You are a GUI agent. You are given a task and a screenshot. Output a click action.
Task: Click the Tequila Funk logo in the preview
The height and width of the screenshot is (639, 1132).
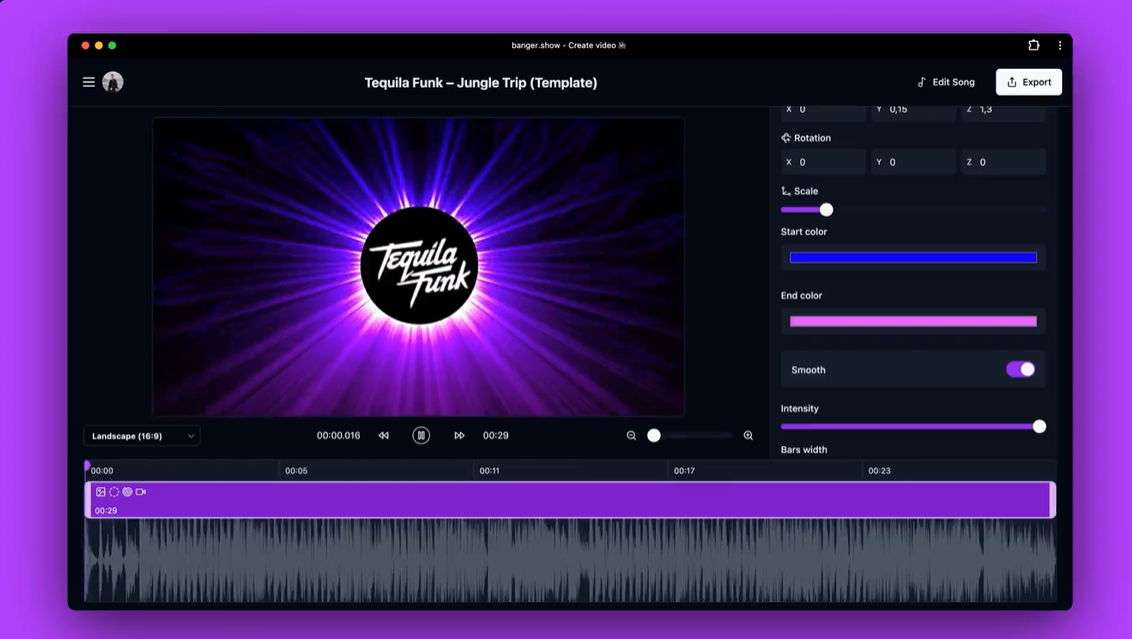[419, 266]
